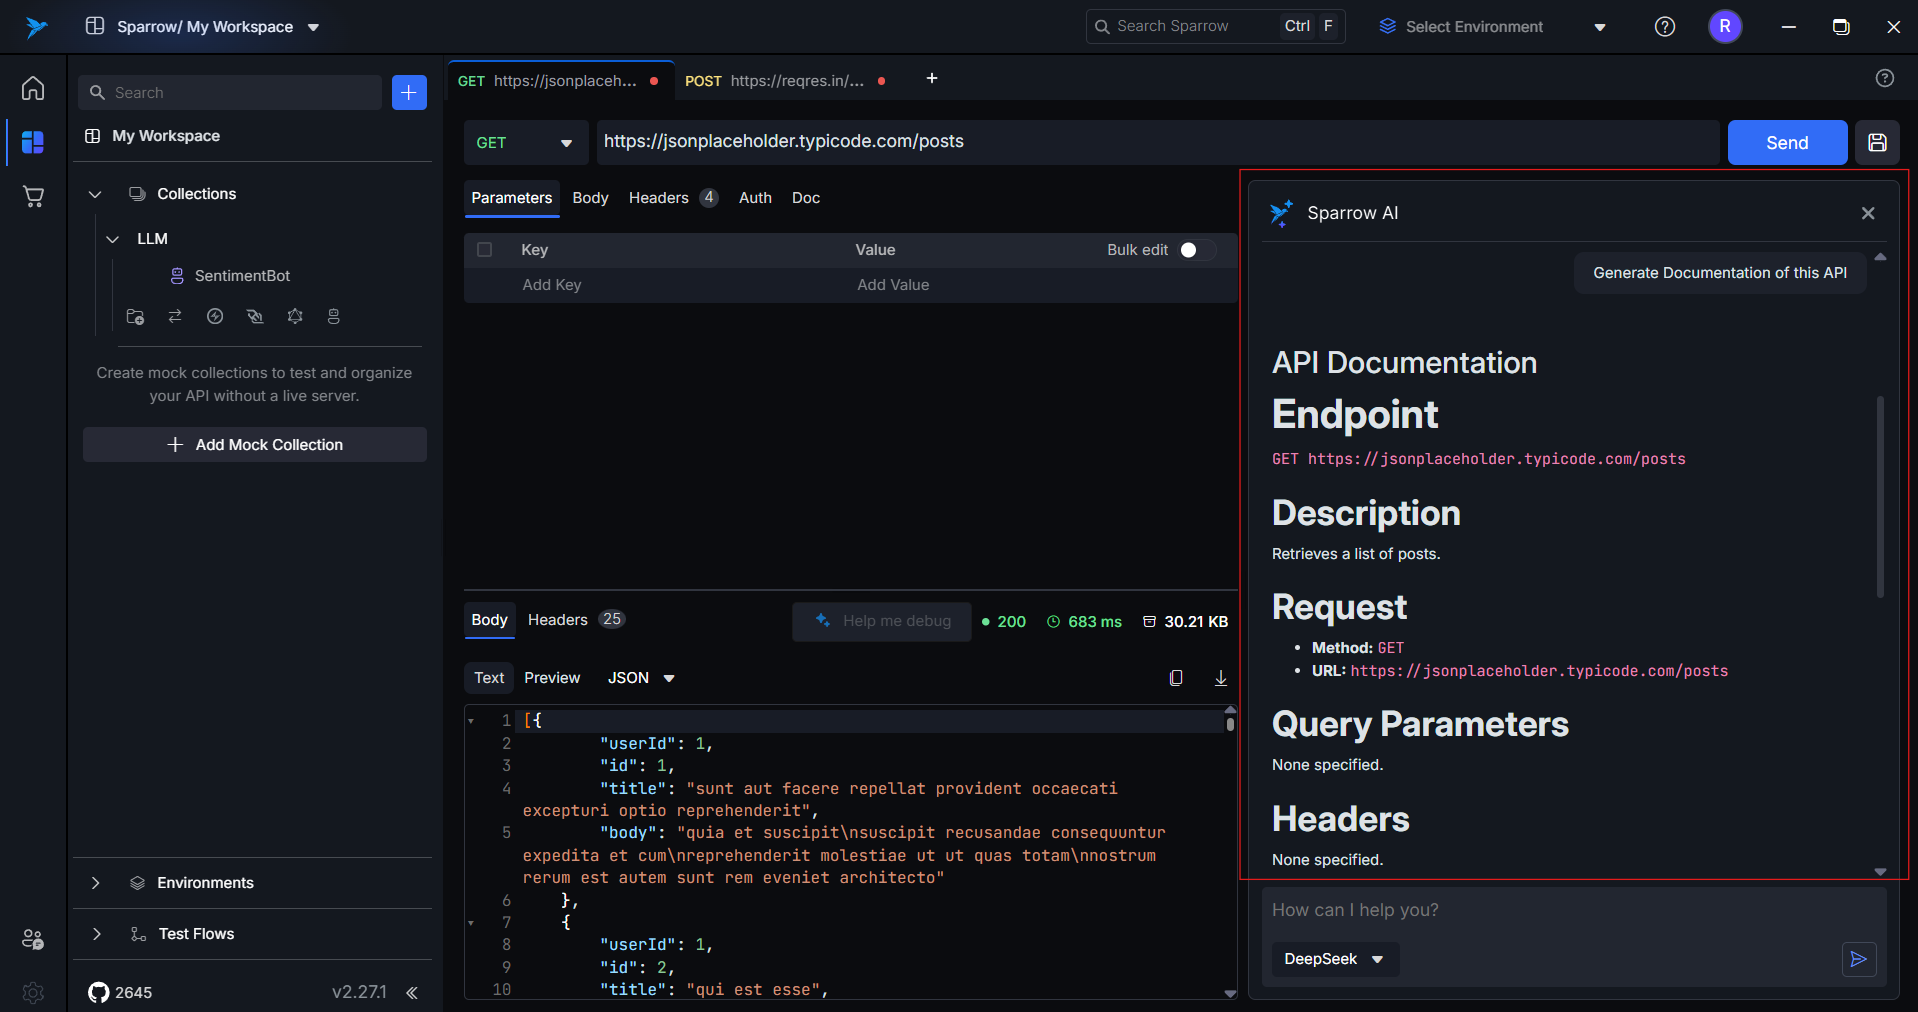Open the settings gear in sidebar
This screenshot has width=1918, height=1012.
[33, 992]
